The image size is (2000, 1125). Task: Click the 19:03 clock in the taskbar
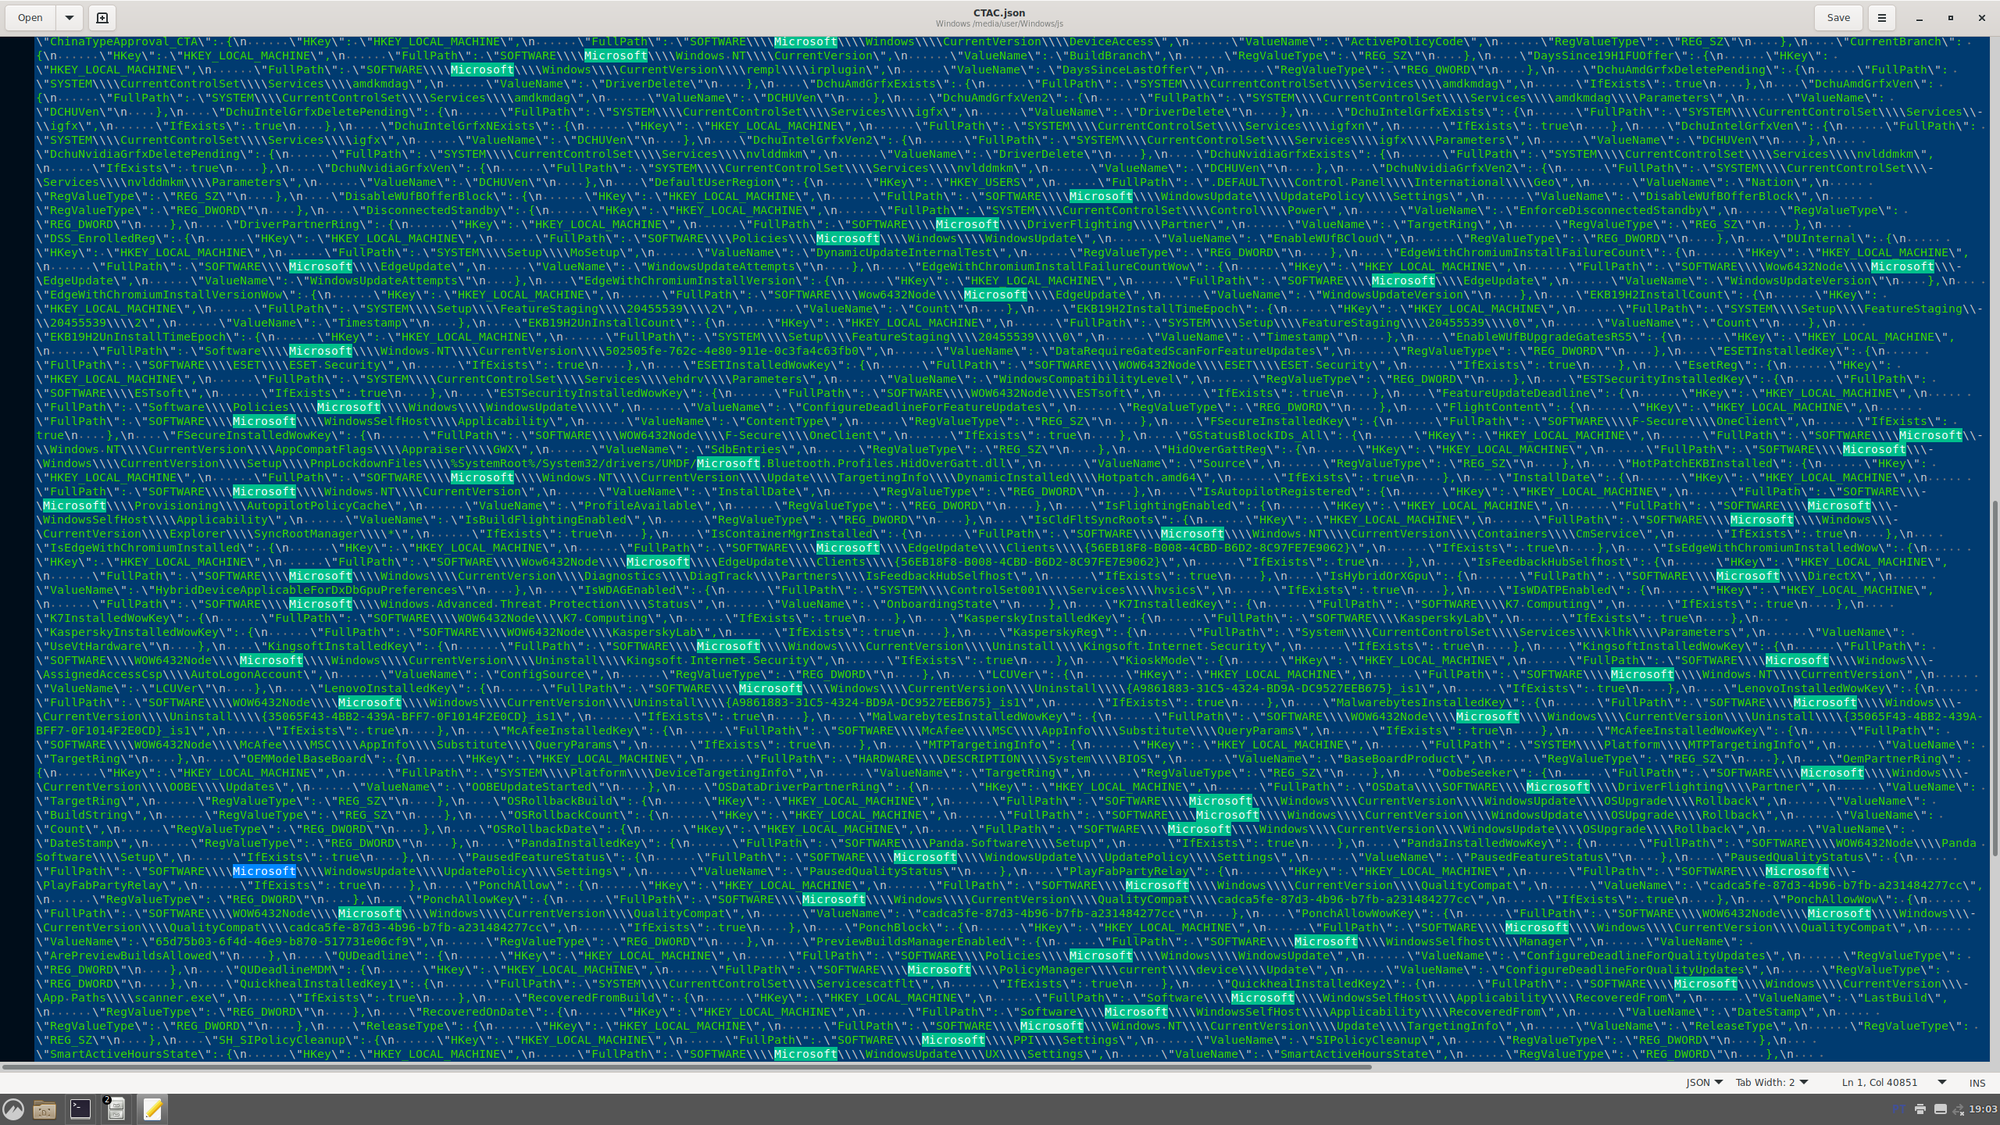[1983, 1109]
